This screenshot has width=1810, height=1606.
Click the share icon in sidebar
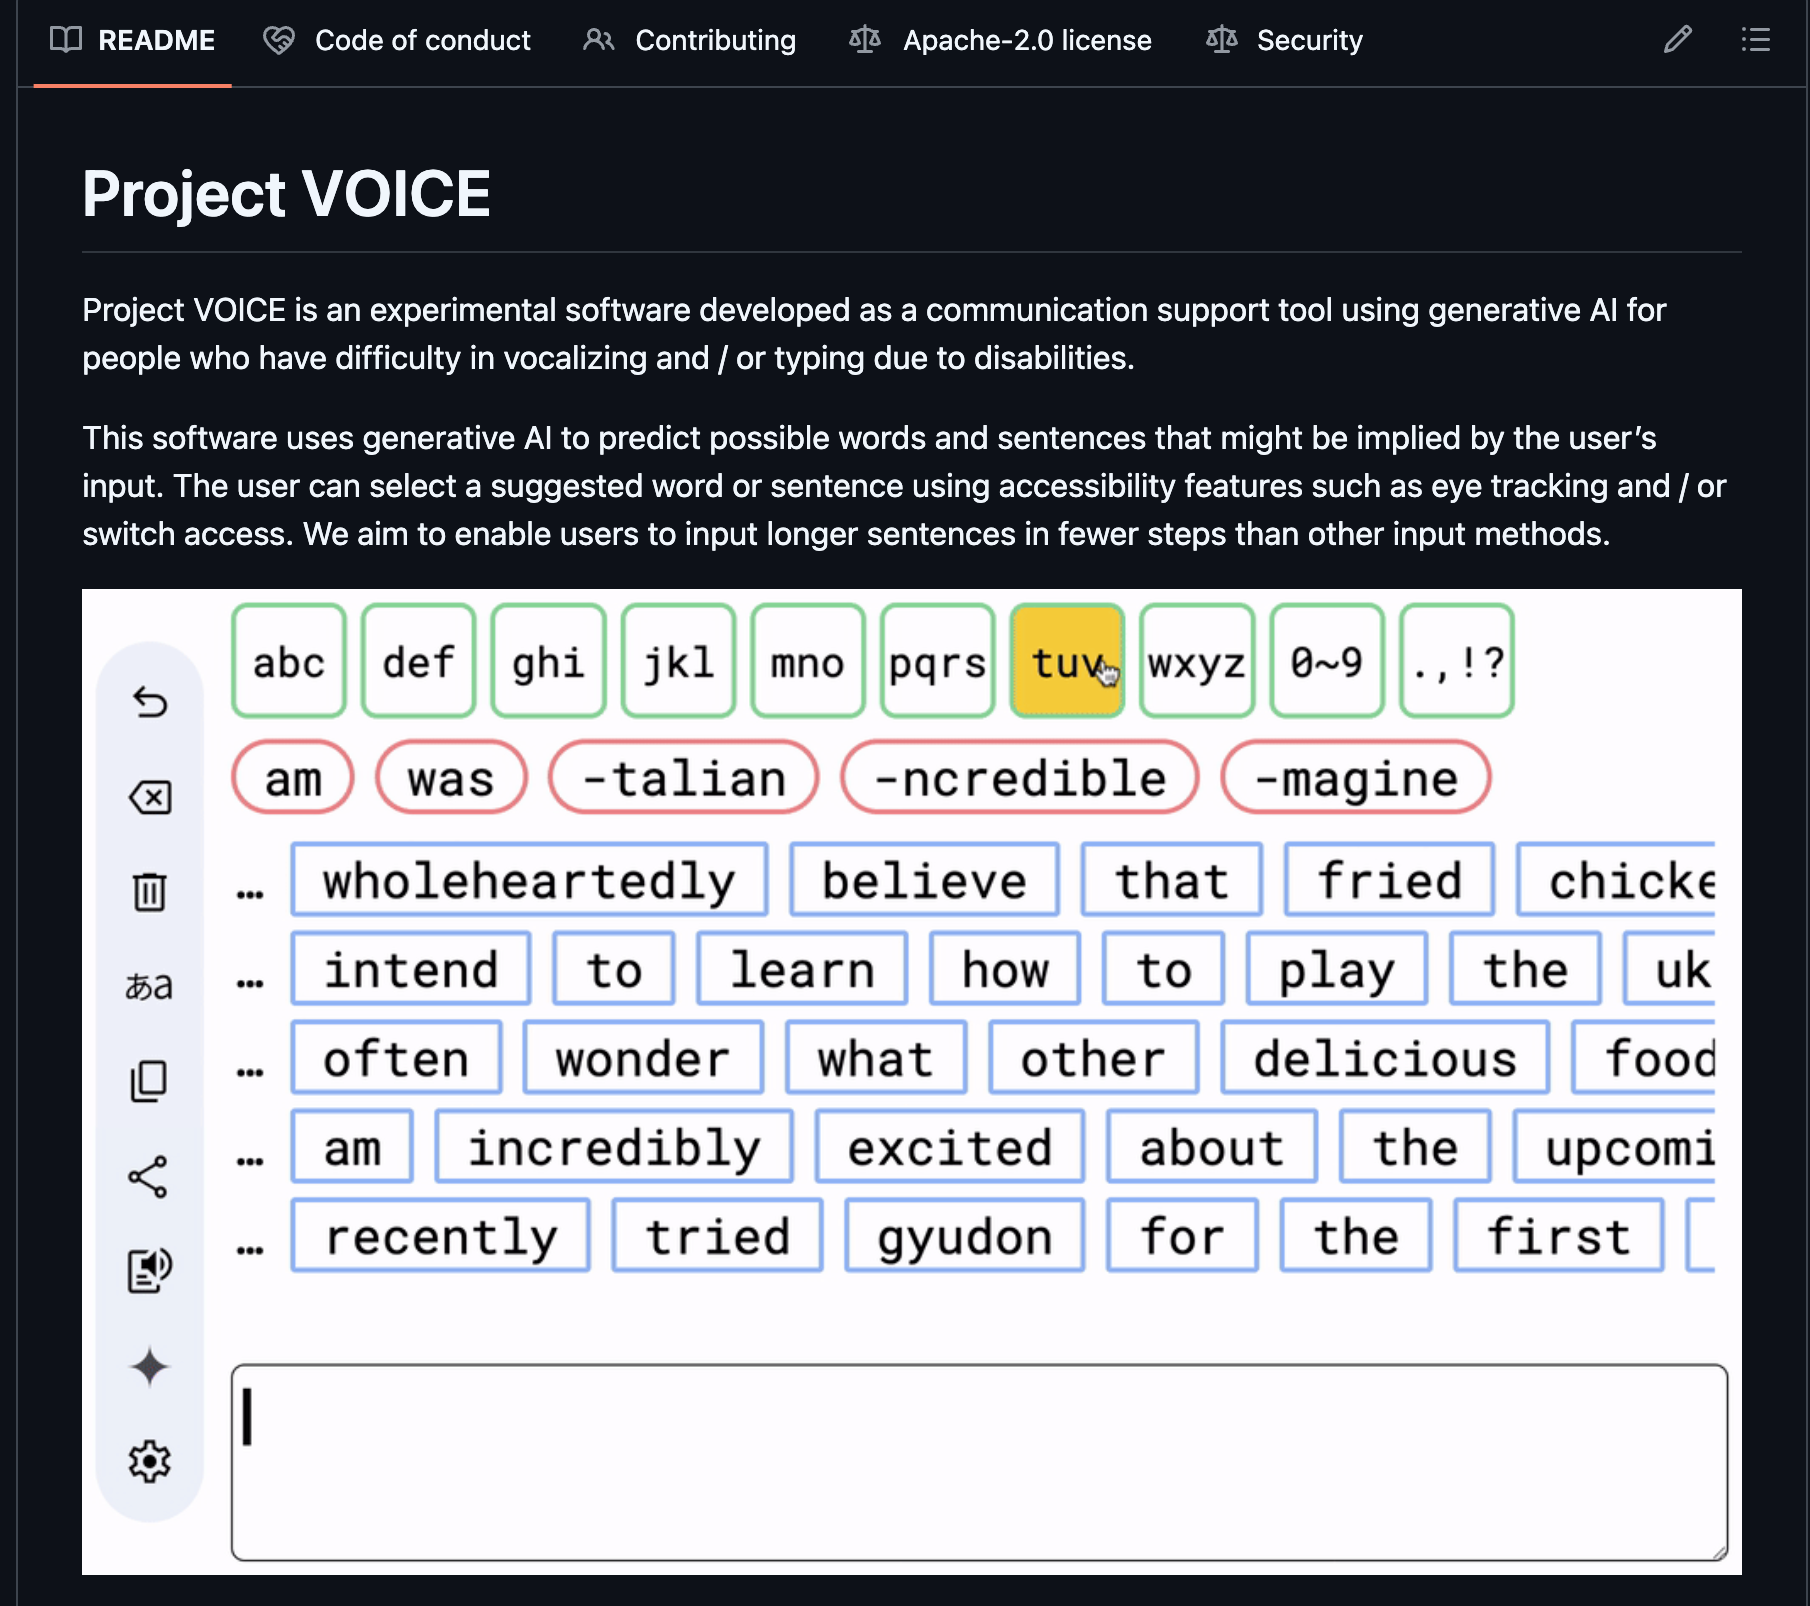coord(148,1176)
